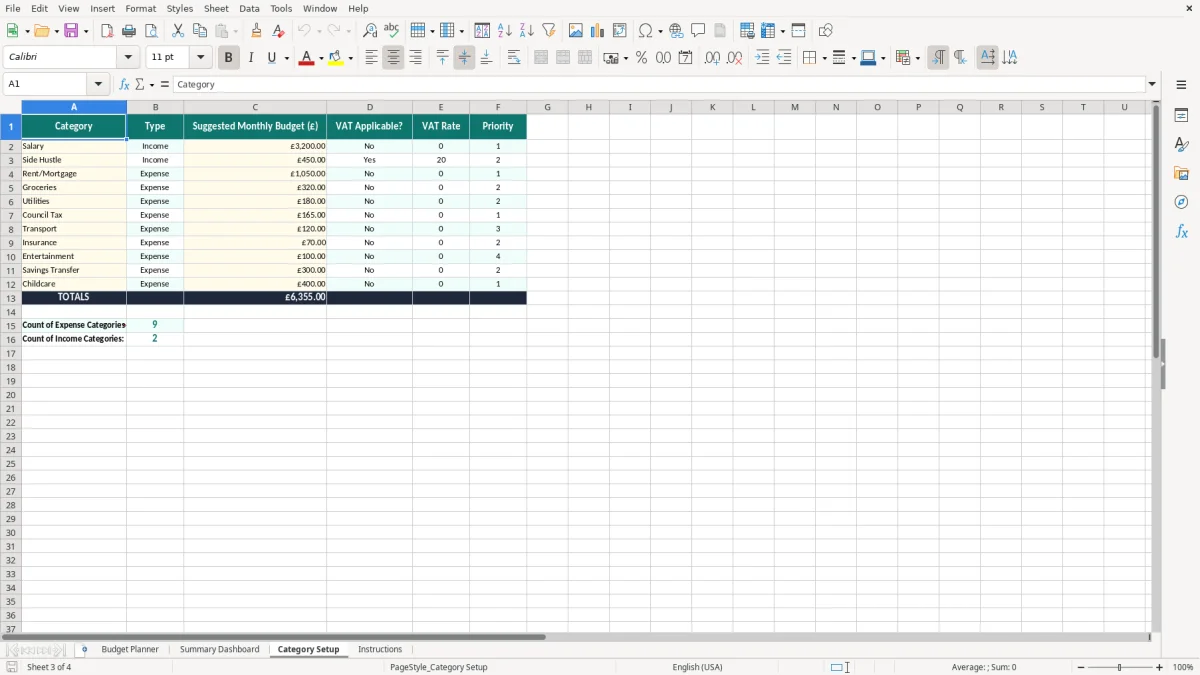
Task: Open Underline style dropdown arrow
Action: click(286, 58)
